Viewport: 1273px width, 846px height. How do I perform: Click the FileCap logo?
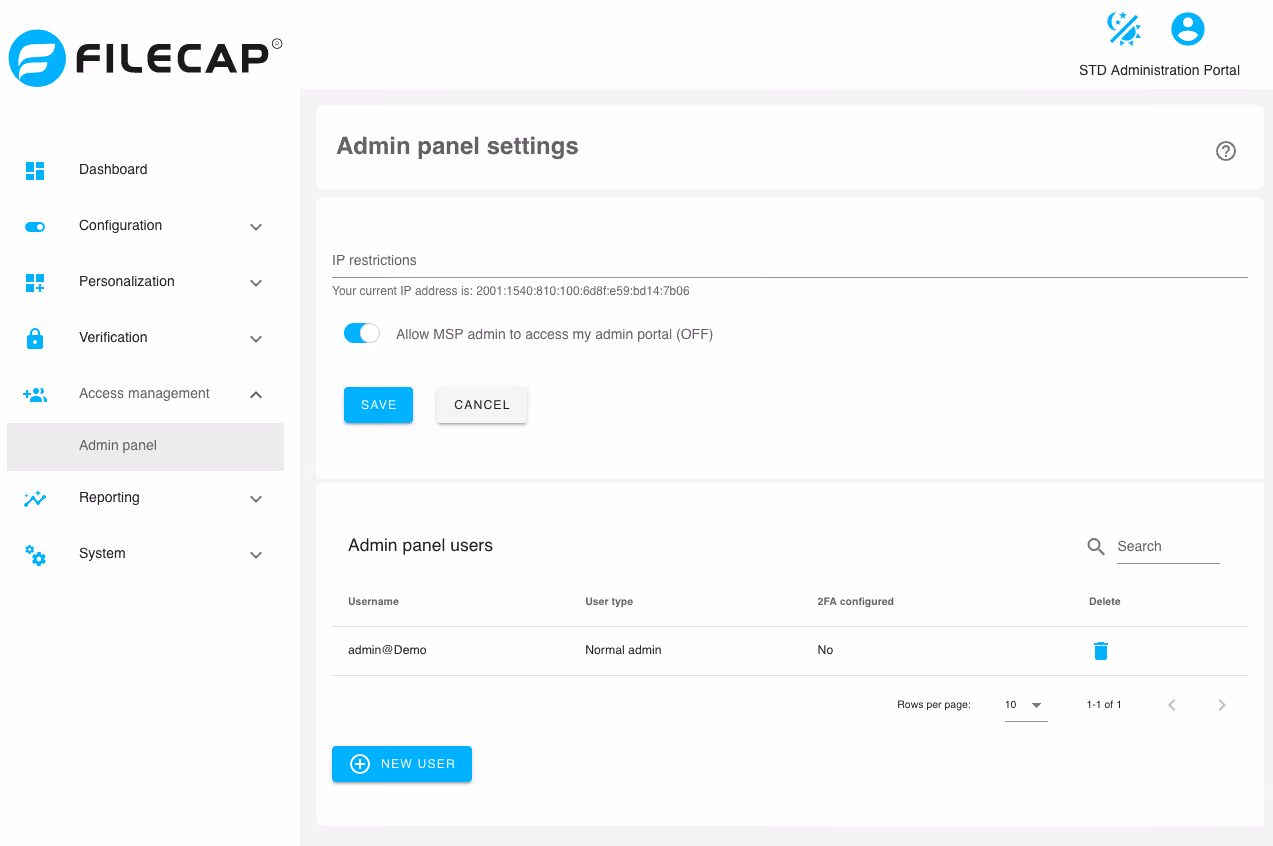click(145, 57)
